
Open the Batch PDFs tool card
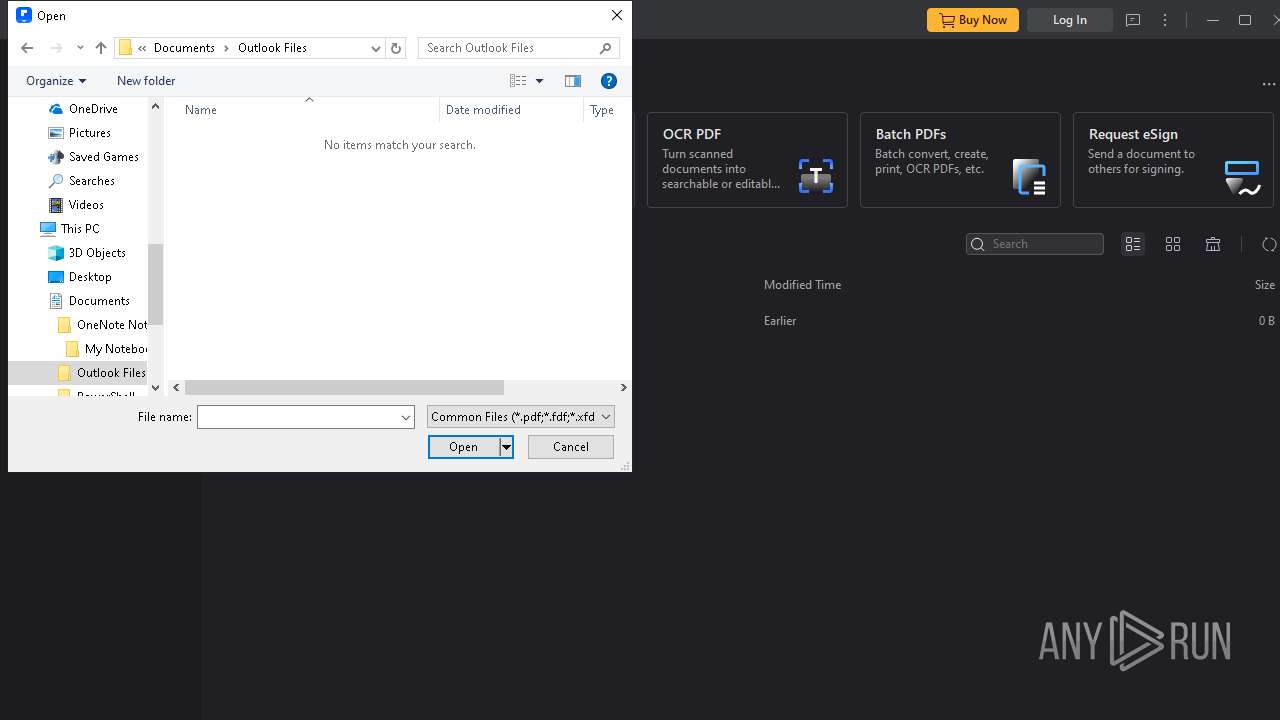pos(960,160)
